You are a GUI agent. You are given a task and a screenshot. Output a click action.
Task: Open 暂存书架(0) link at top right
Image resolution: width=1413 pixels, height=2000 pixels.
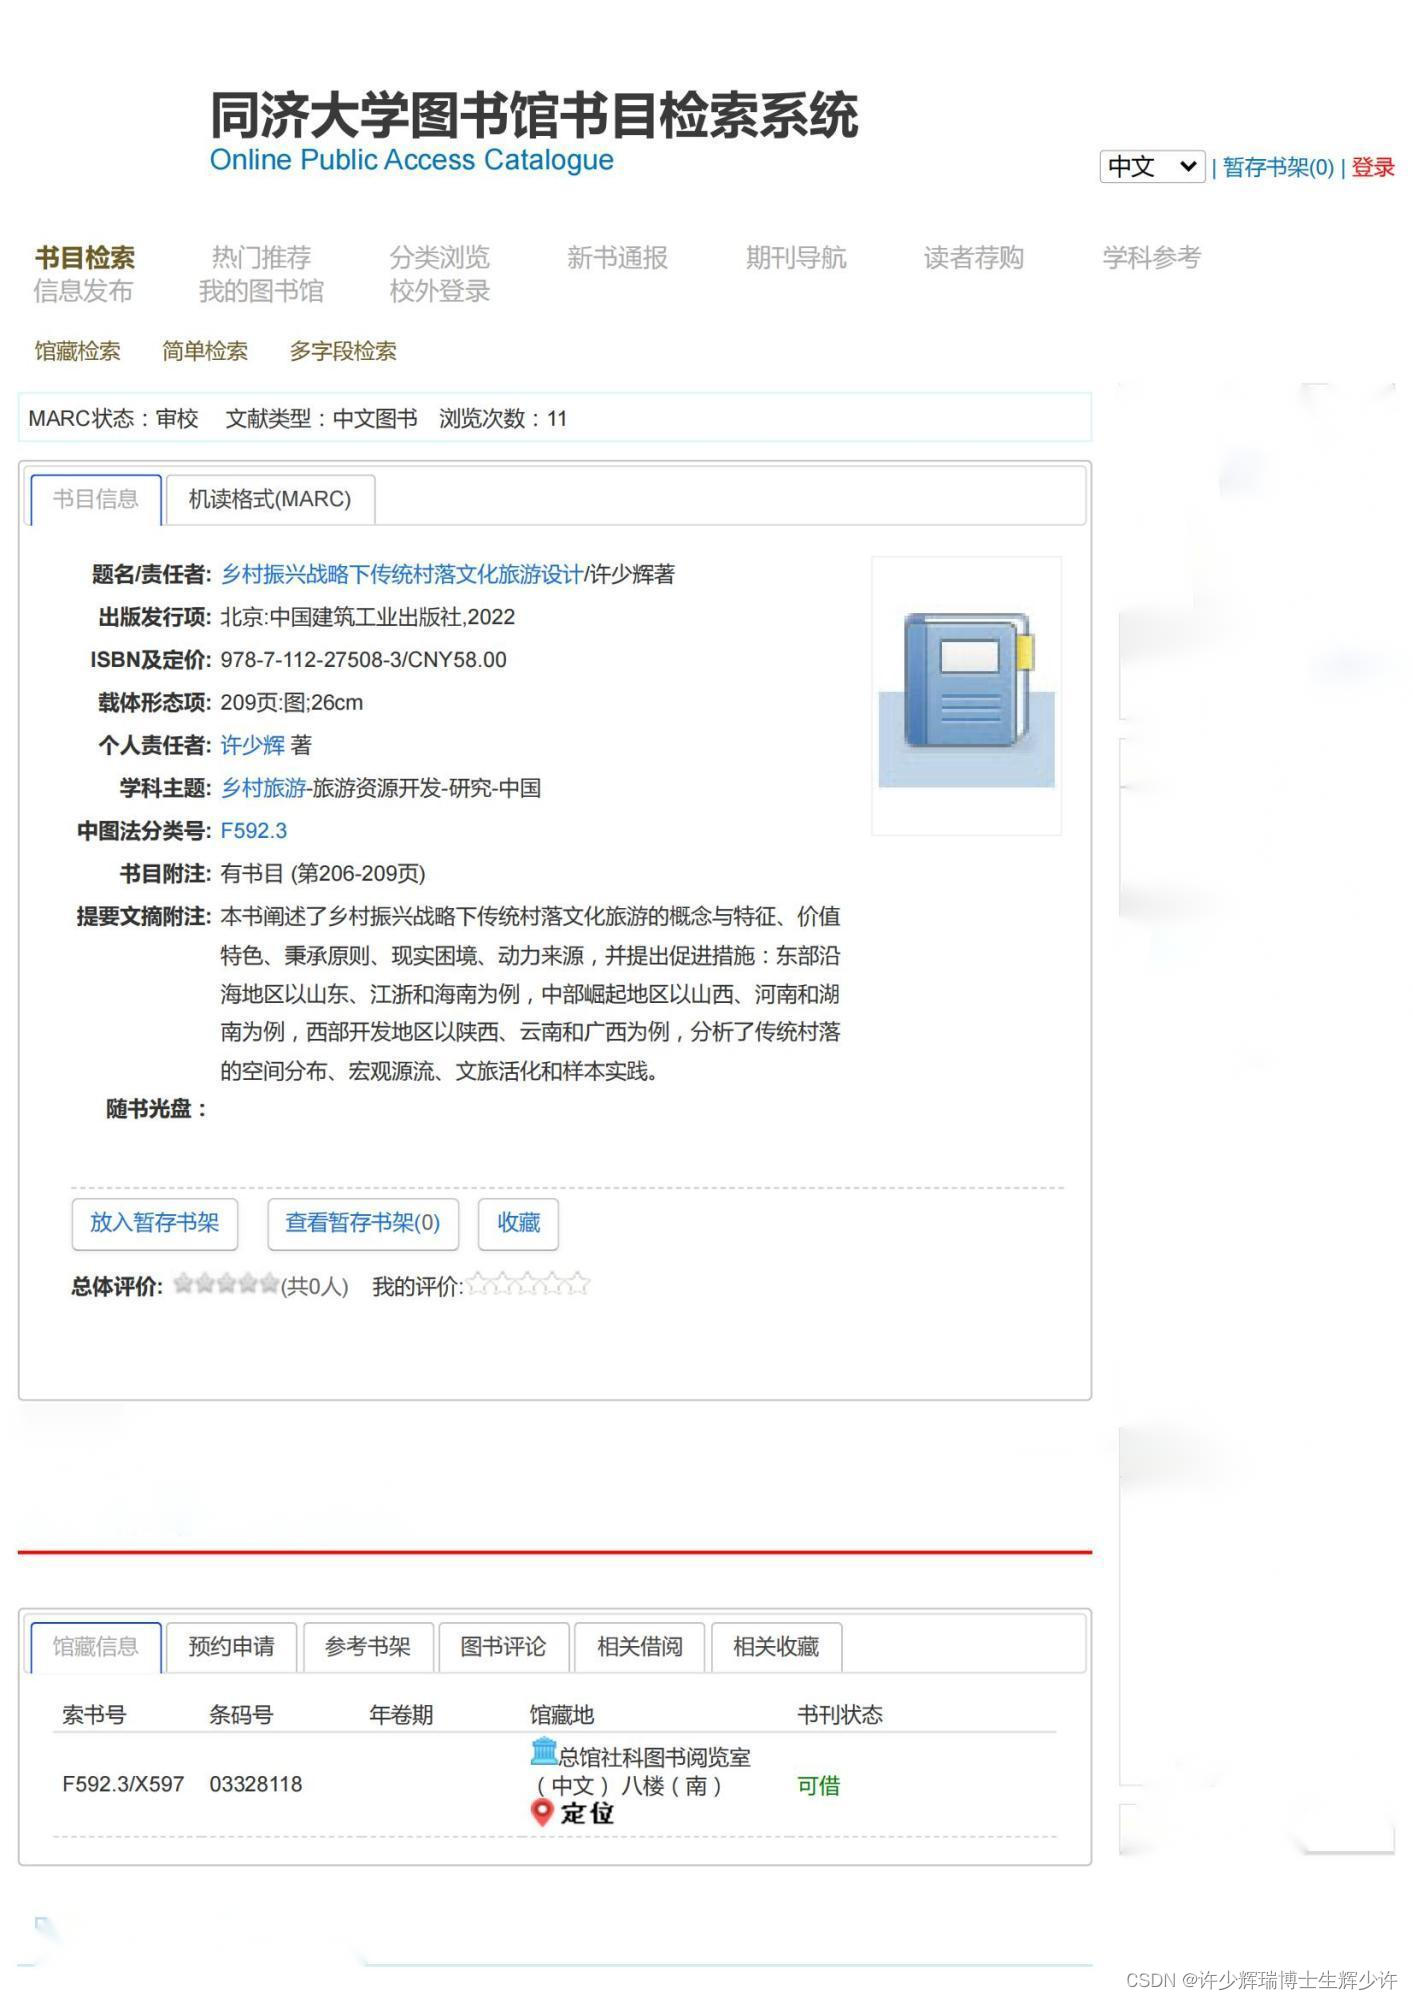(x=1278, y=167)
